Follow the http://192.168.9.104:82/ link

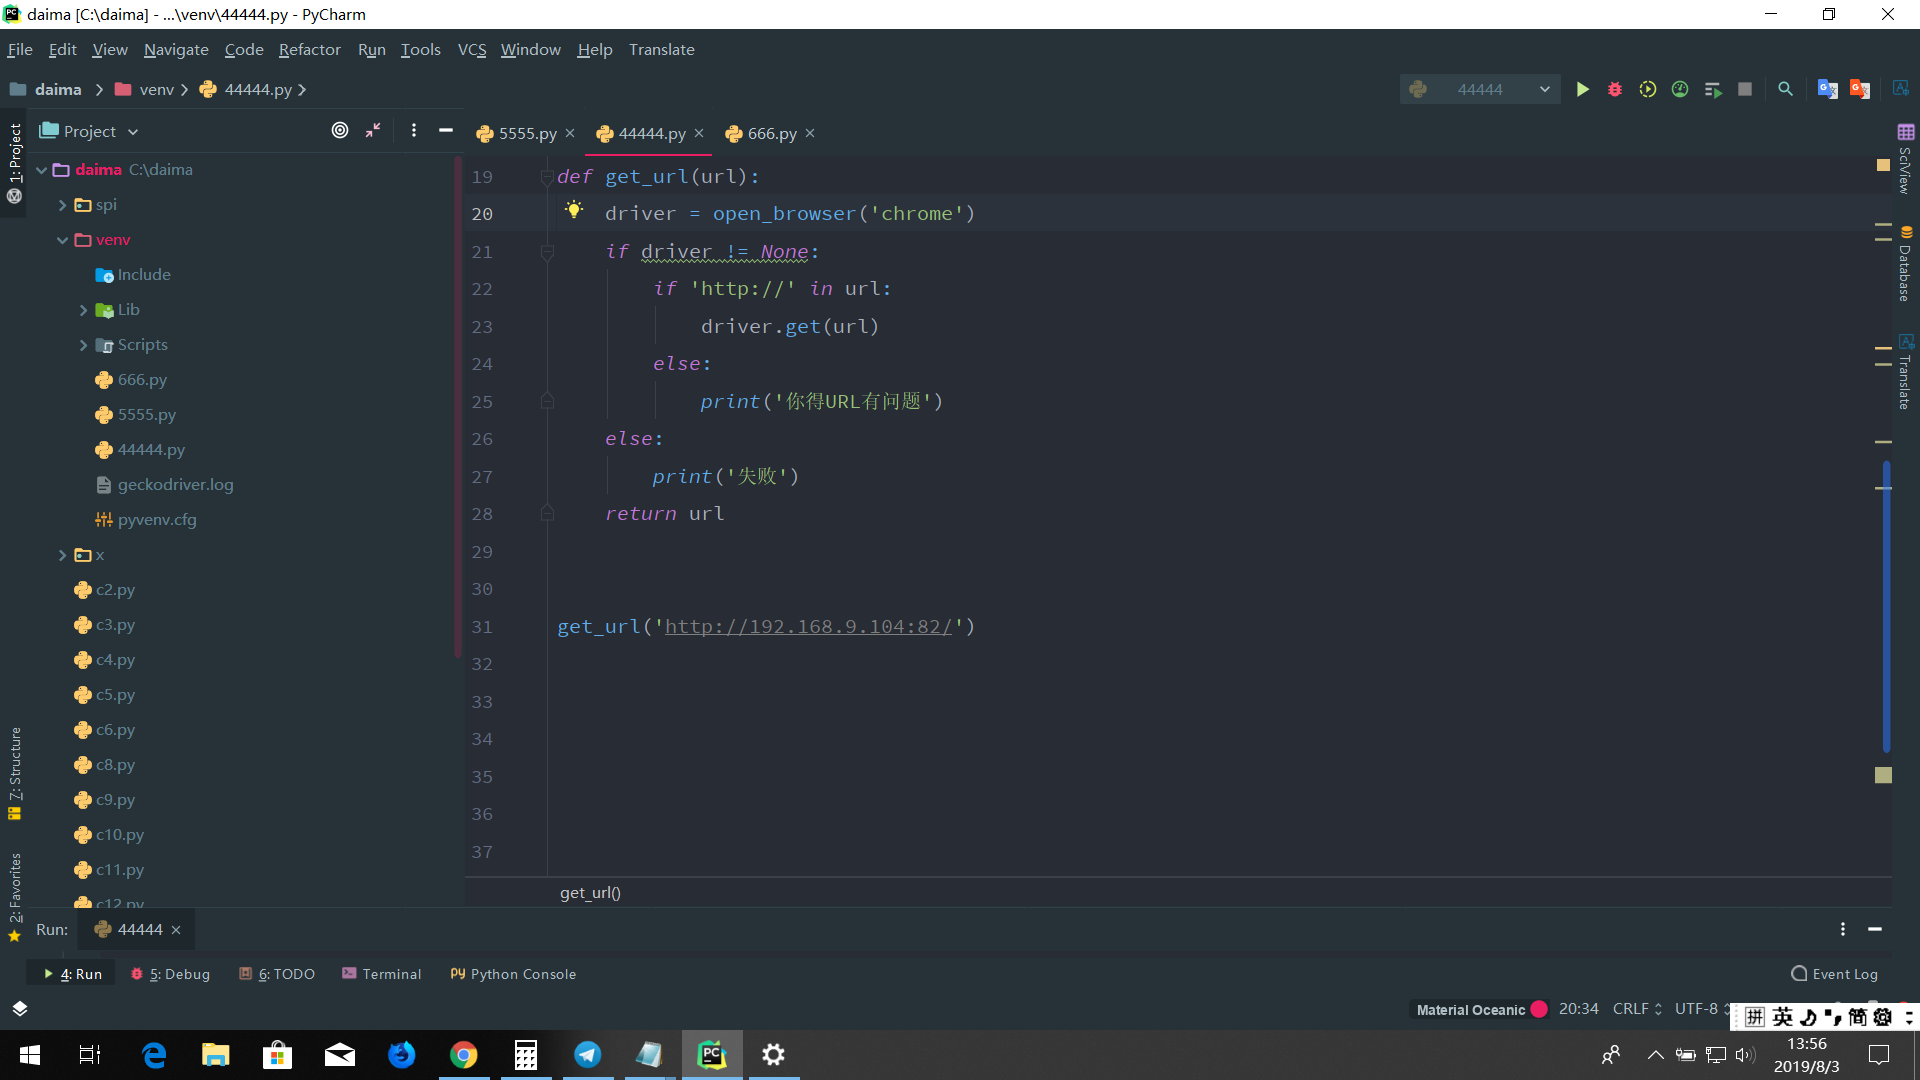(x=808, y=627)
